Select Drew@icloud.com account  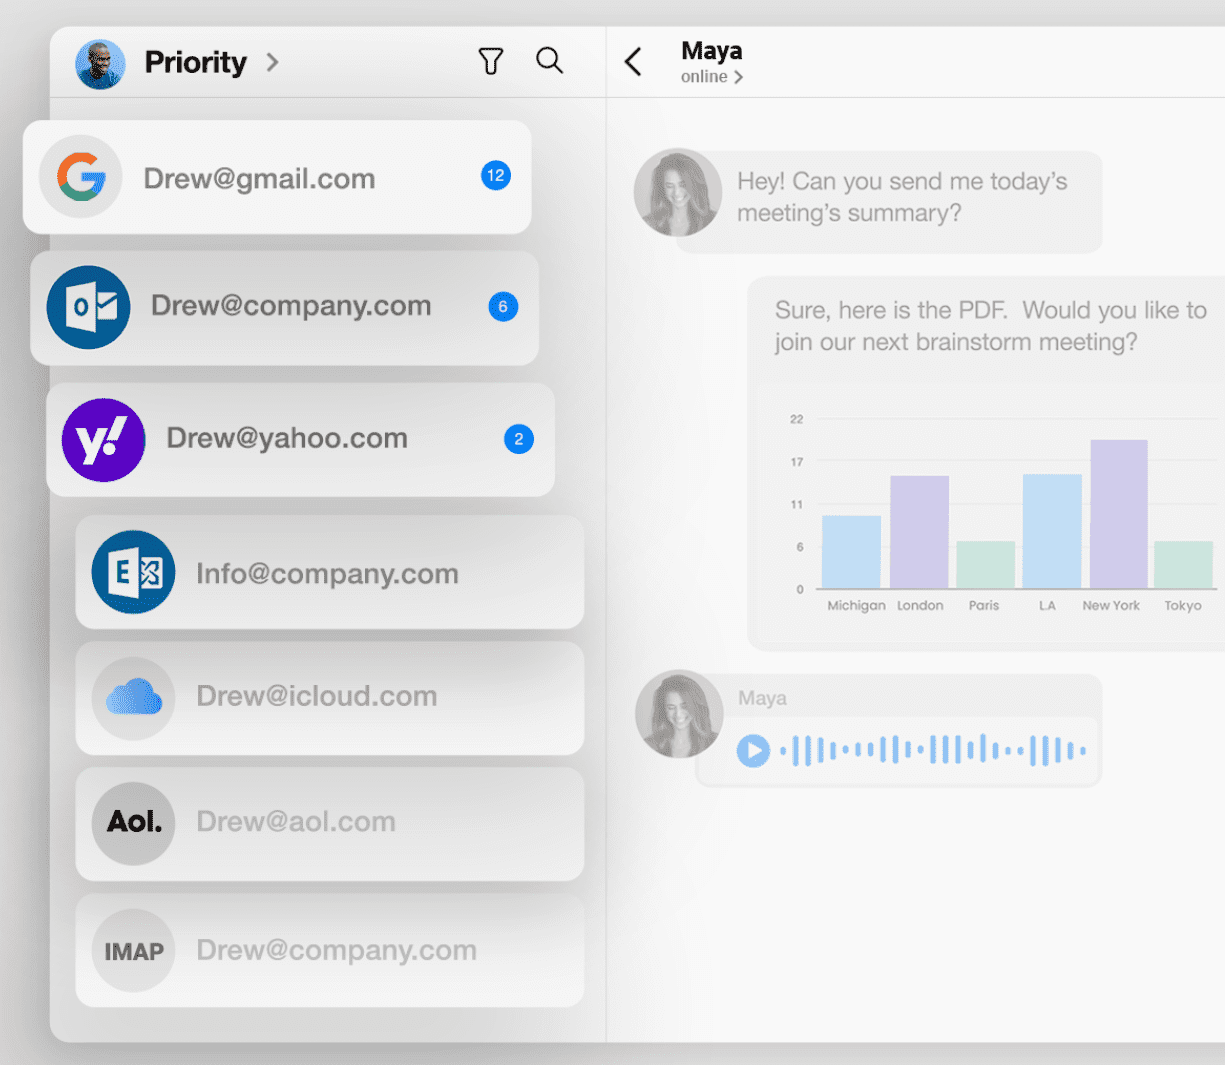(330, 698)
